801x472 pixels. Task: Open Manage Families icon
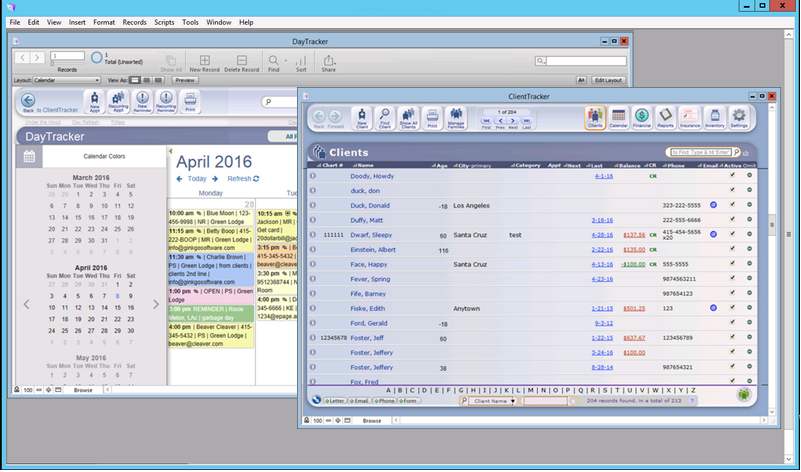tap(456, 118)
